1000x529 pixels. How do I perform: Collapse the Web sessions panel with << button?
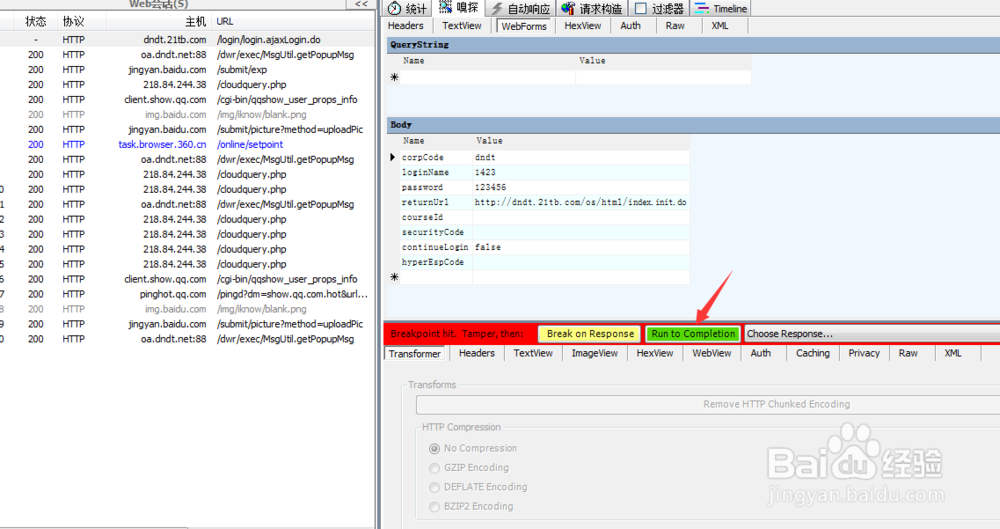362,4
